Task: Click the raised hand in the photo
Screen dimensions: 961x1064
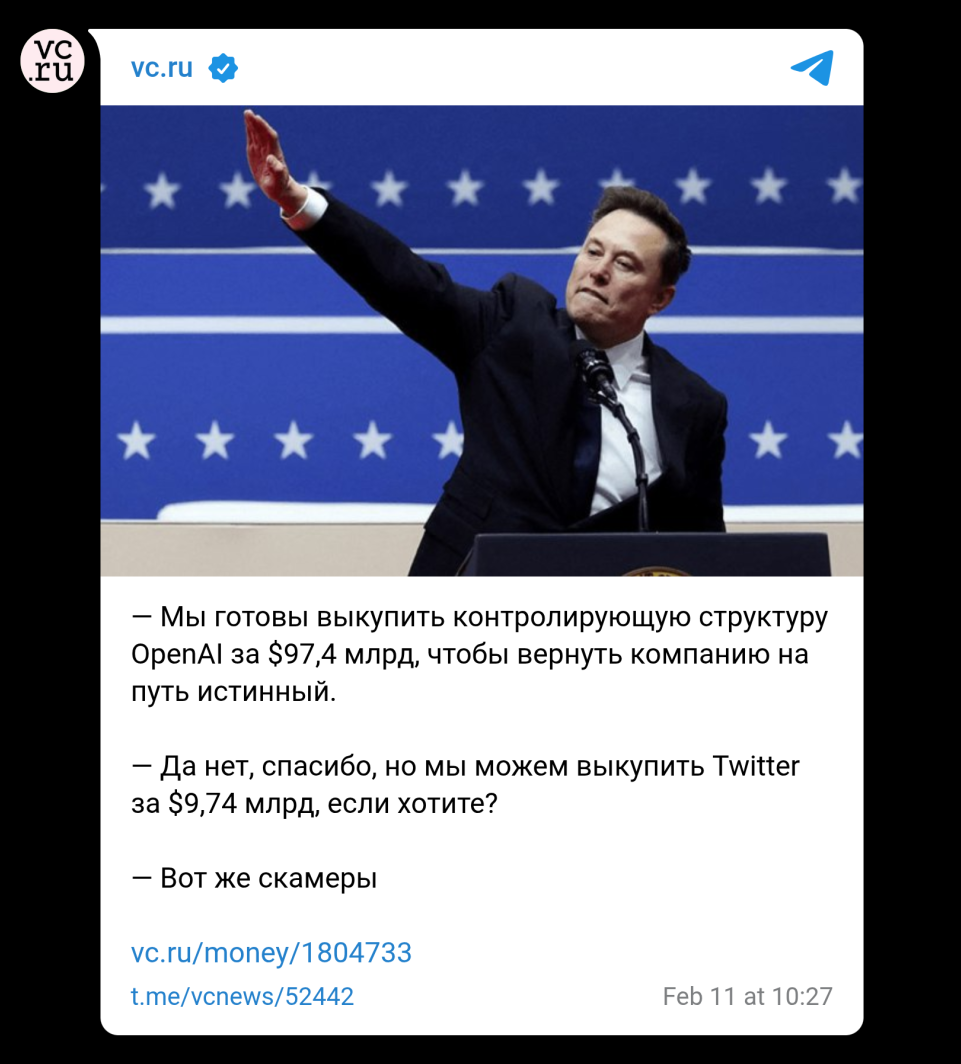Action: (x=268, y=157)
